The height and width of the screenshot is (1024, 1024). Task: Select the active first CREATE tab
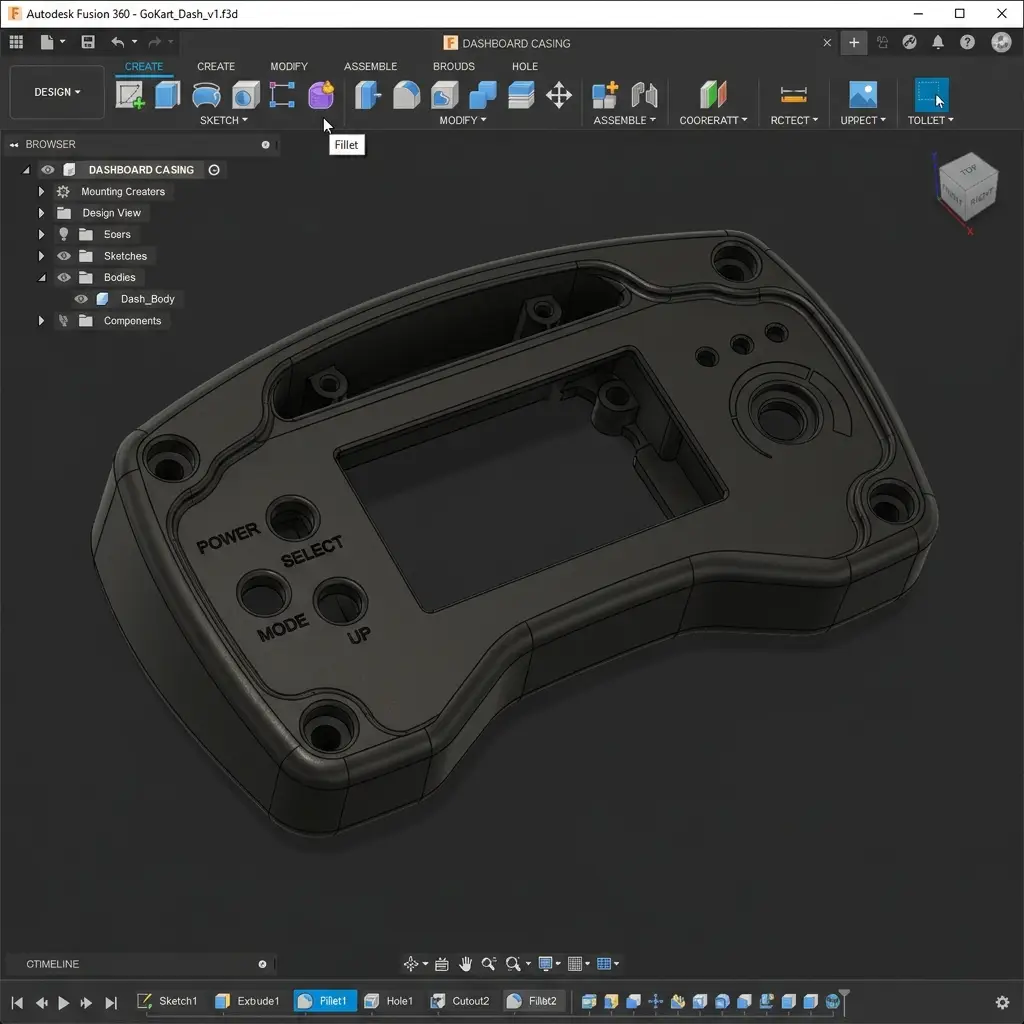coord(144,67)
